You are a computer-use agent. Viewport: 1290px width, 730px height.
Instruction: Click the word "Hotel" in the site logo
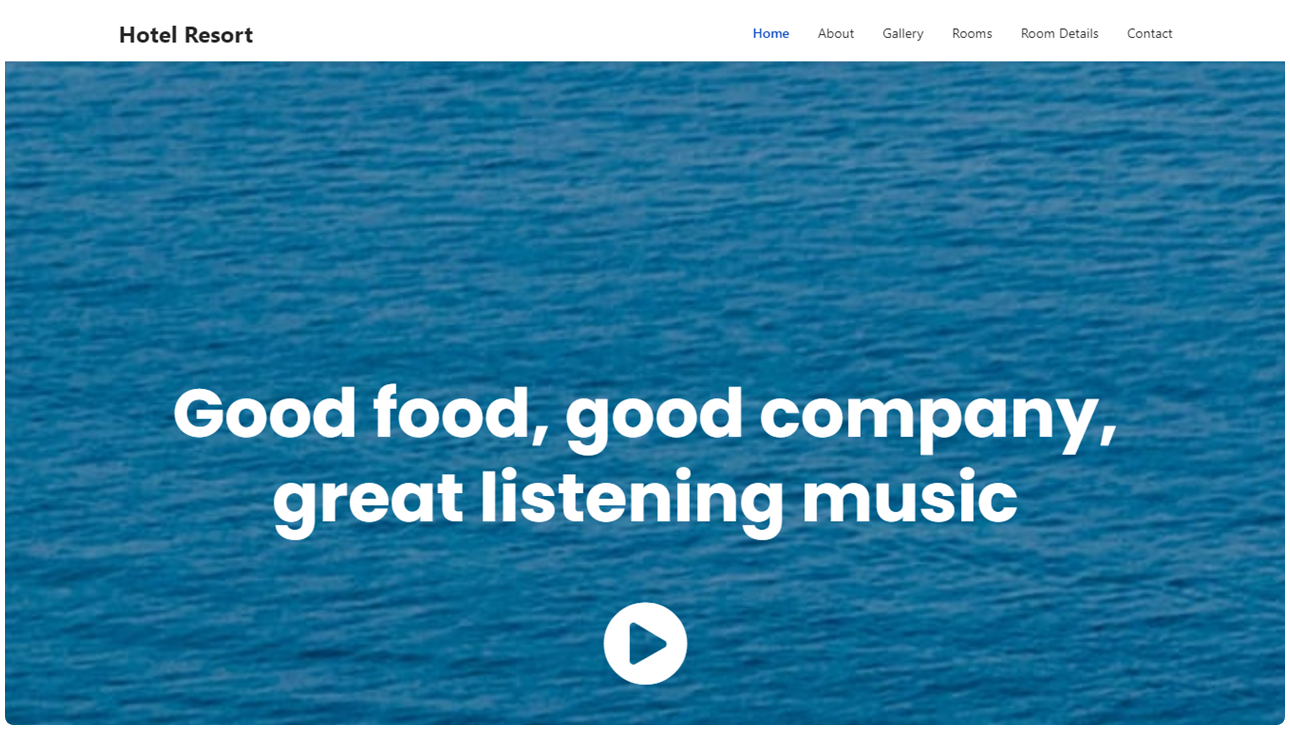[149, 35]
